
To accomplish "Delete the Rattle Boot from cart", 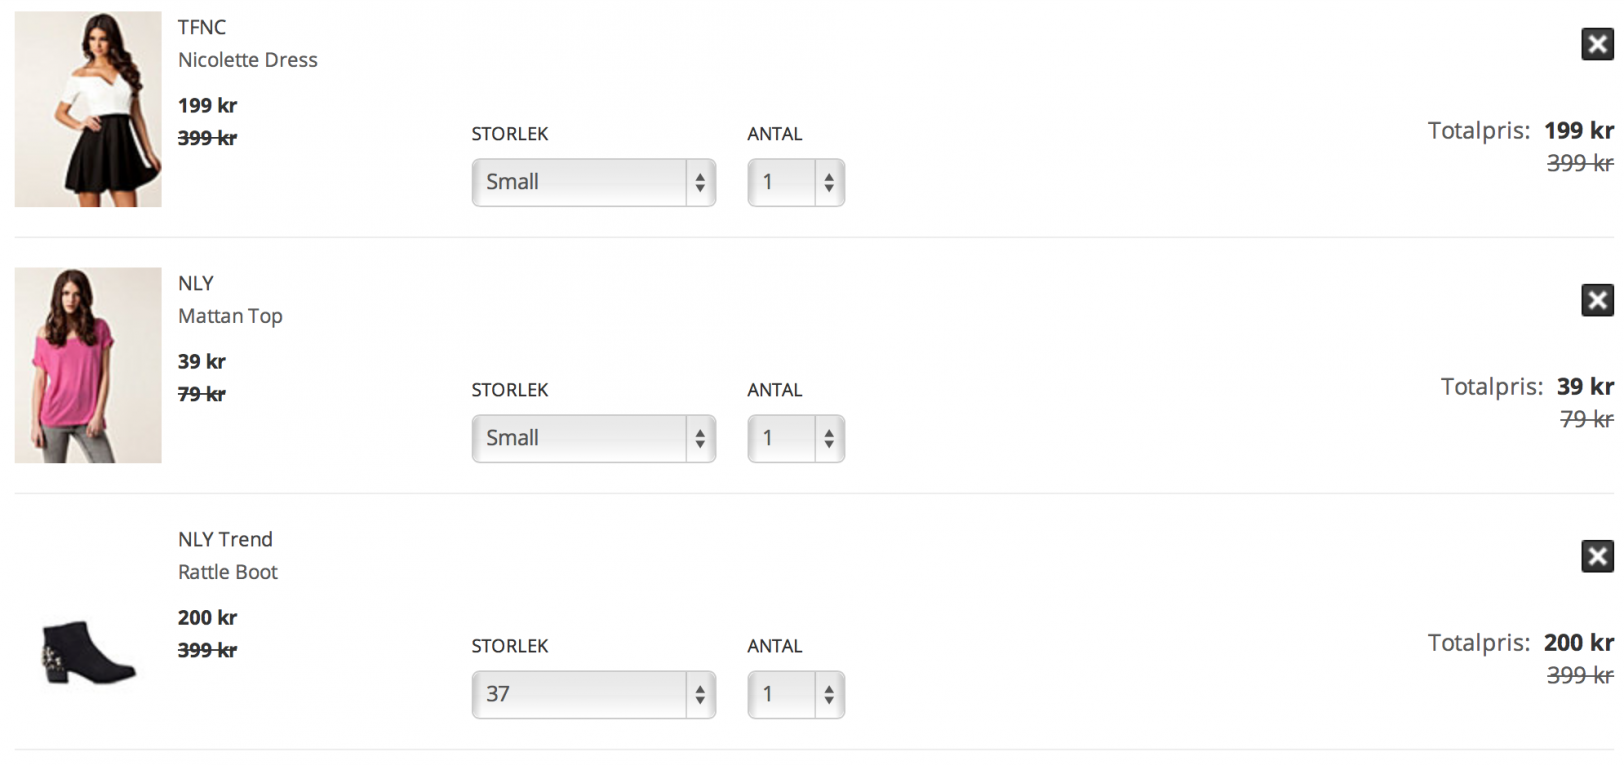I will coord(1597,556).
